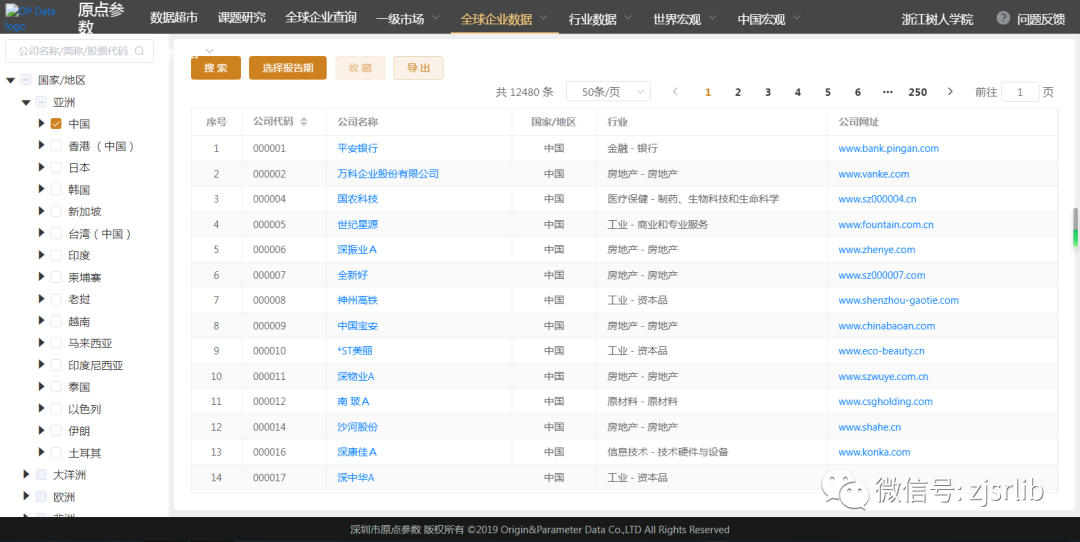Click the 000012 company code cell
This screenshot has width=1080, height=542.
coord(269,402)
